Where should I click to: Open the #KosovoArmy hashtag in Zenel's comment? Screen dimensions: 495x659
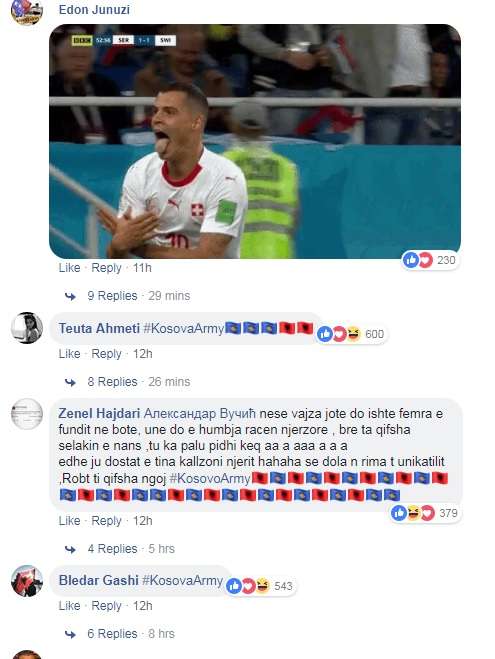coord(210,478)
